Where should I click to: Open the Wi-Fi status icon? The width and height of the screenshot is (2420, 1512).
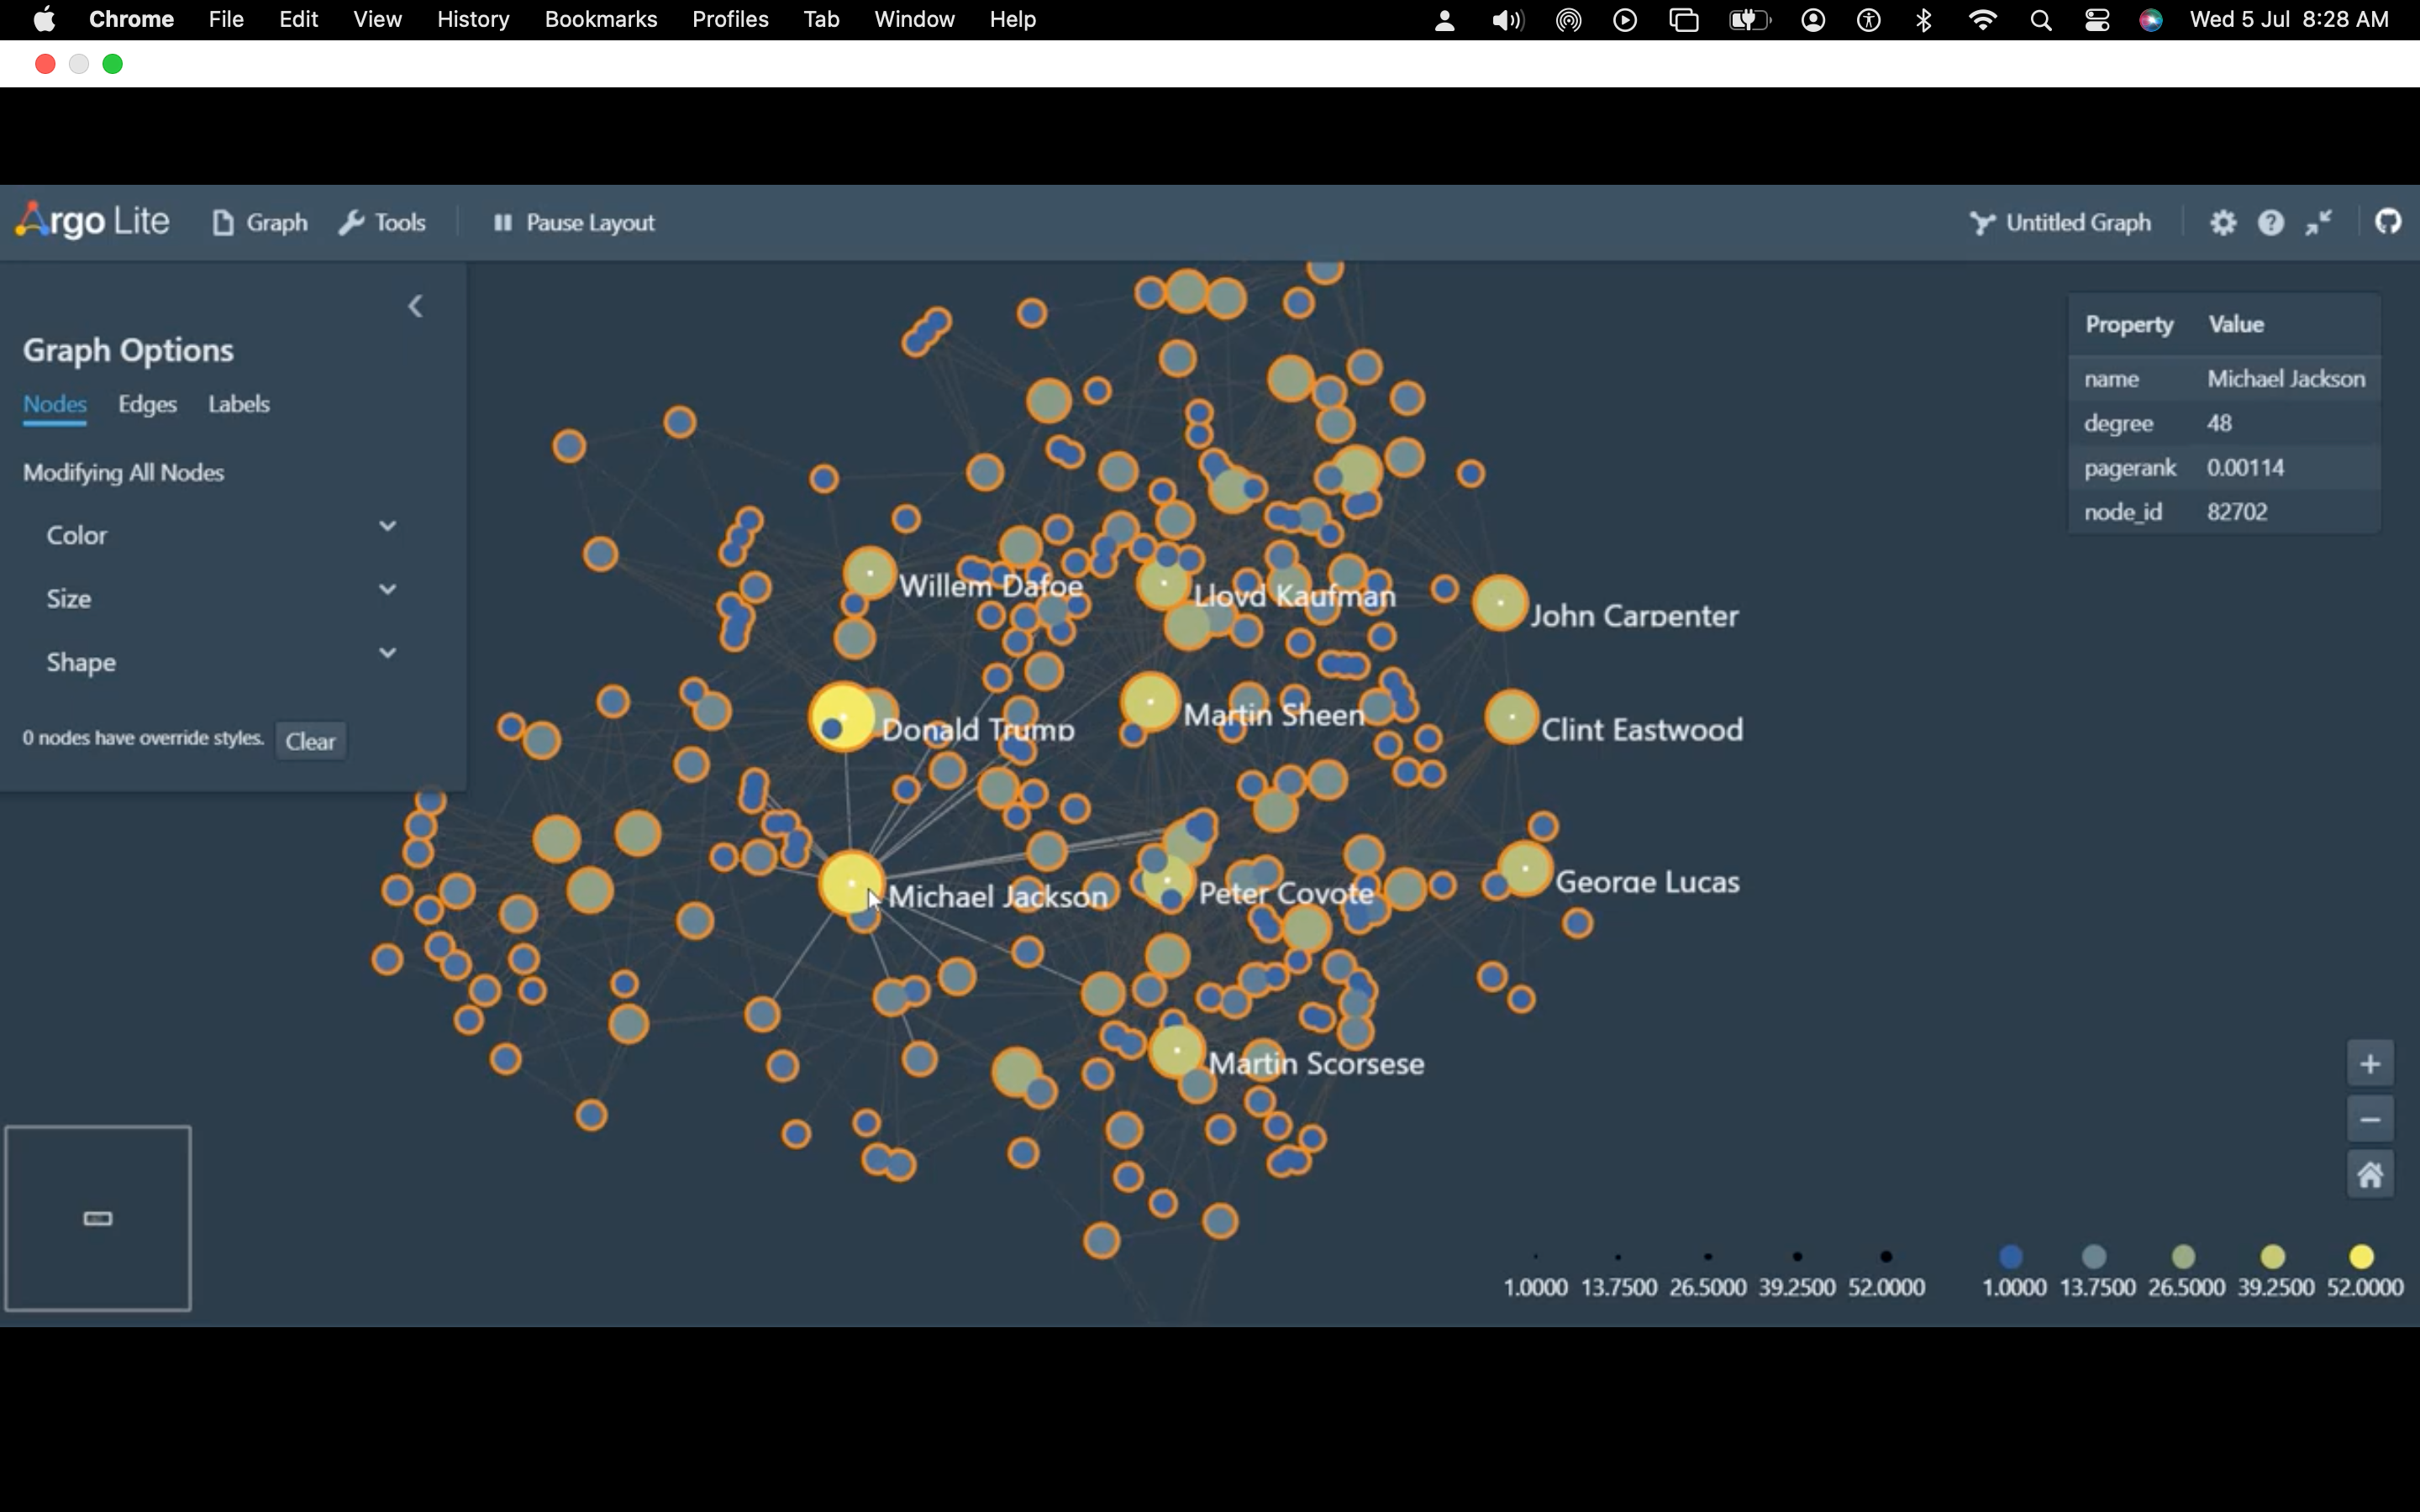pyautogui.click(x=1982, y=20)
